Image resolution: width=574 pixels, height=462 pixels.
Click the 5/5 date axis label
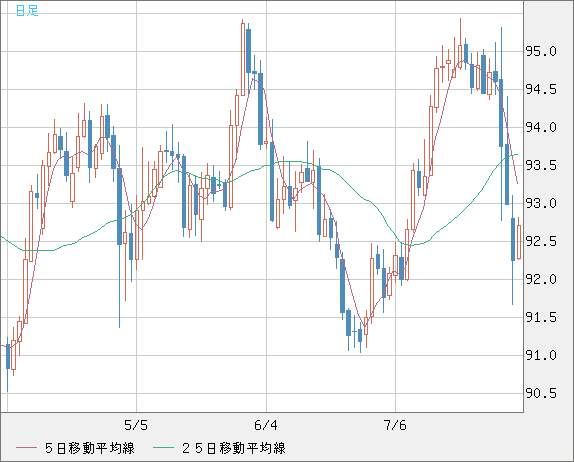click(136, 425)
